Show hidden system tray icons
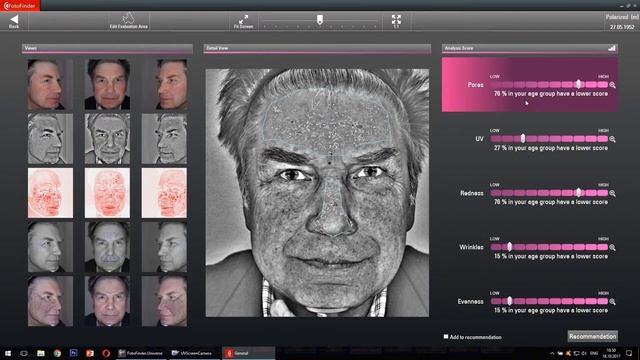This screenshot has height=360, width=640. [552, 353]
